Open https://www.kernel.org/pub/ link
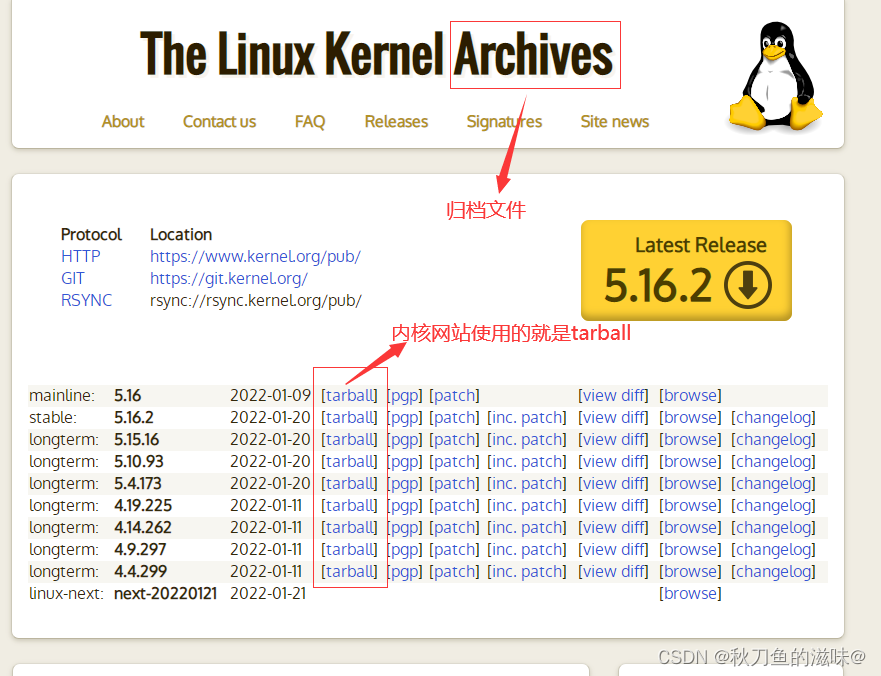Screen dimensions: 881x676 coord(255,256)
